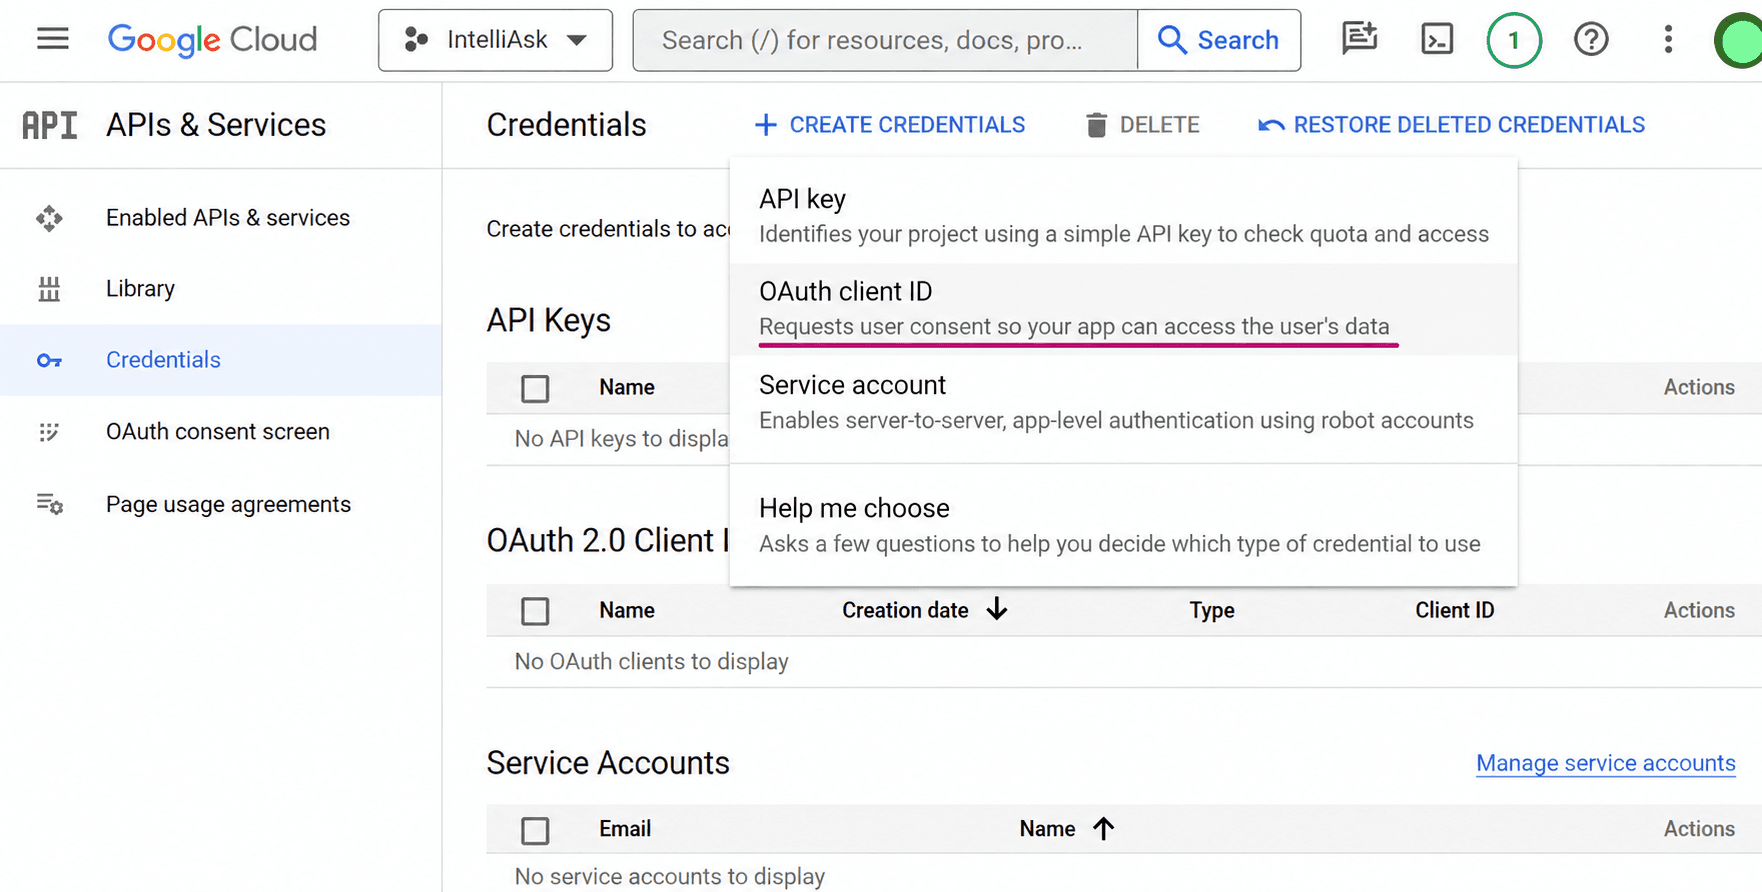Click the Page usage agreements icon

click(50, 504)
